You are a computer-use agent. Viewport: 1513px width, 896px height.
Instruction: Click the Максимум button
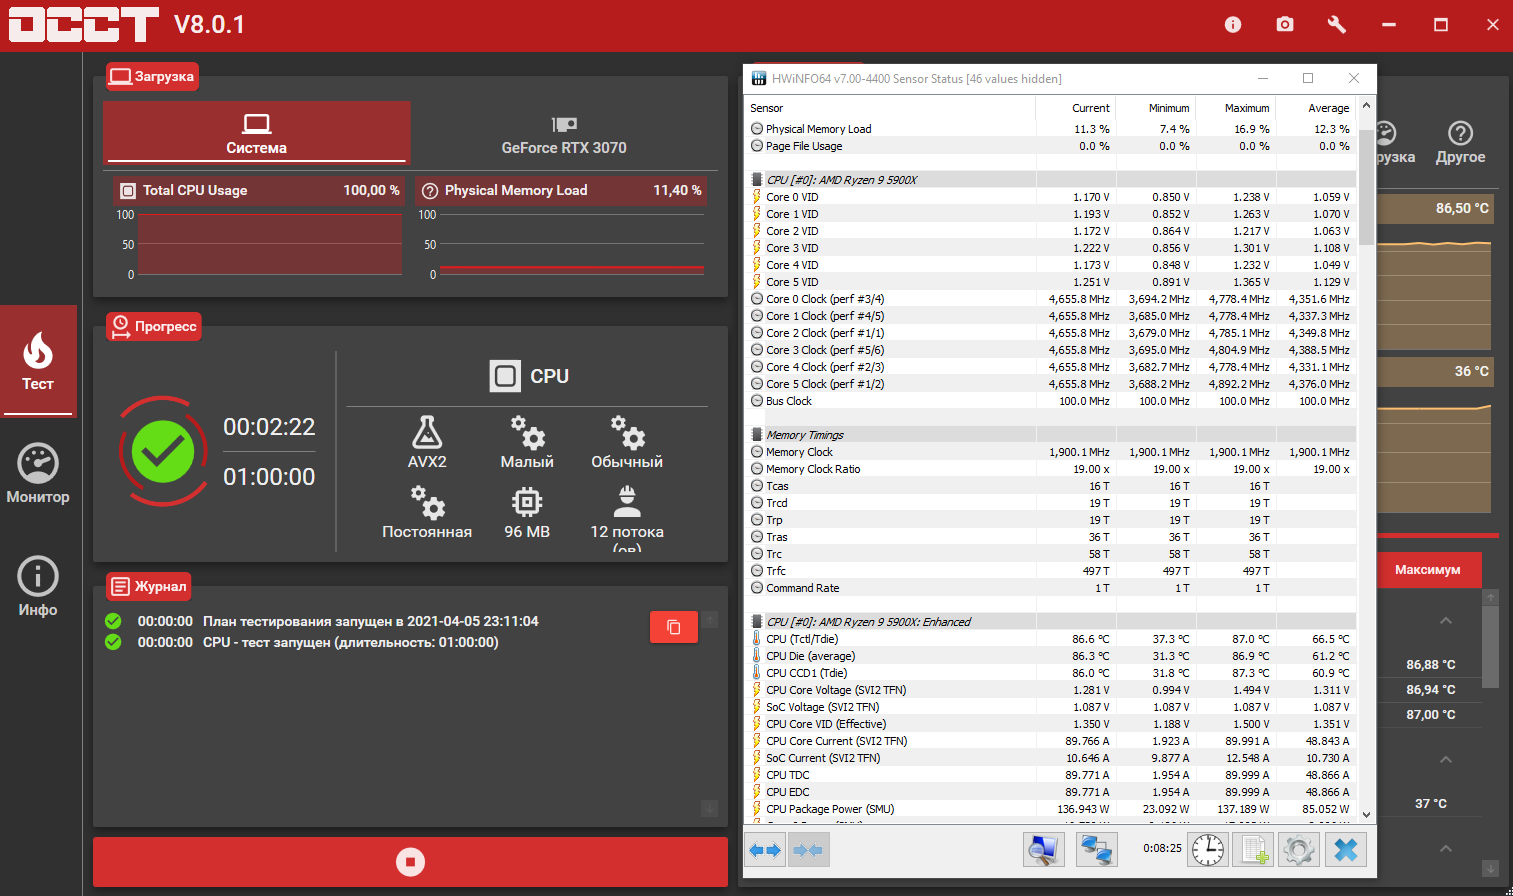click(x=1428, y=570)
